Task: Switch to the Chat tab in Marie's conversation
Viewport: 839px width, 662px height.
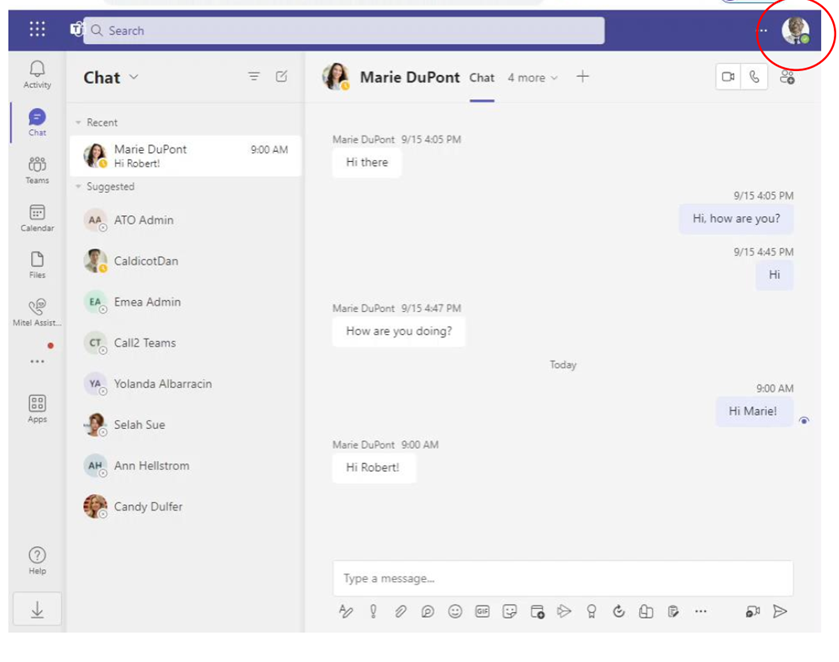Action: coord(481,77)
